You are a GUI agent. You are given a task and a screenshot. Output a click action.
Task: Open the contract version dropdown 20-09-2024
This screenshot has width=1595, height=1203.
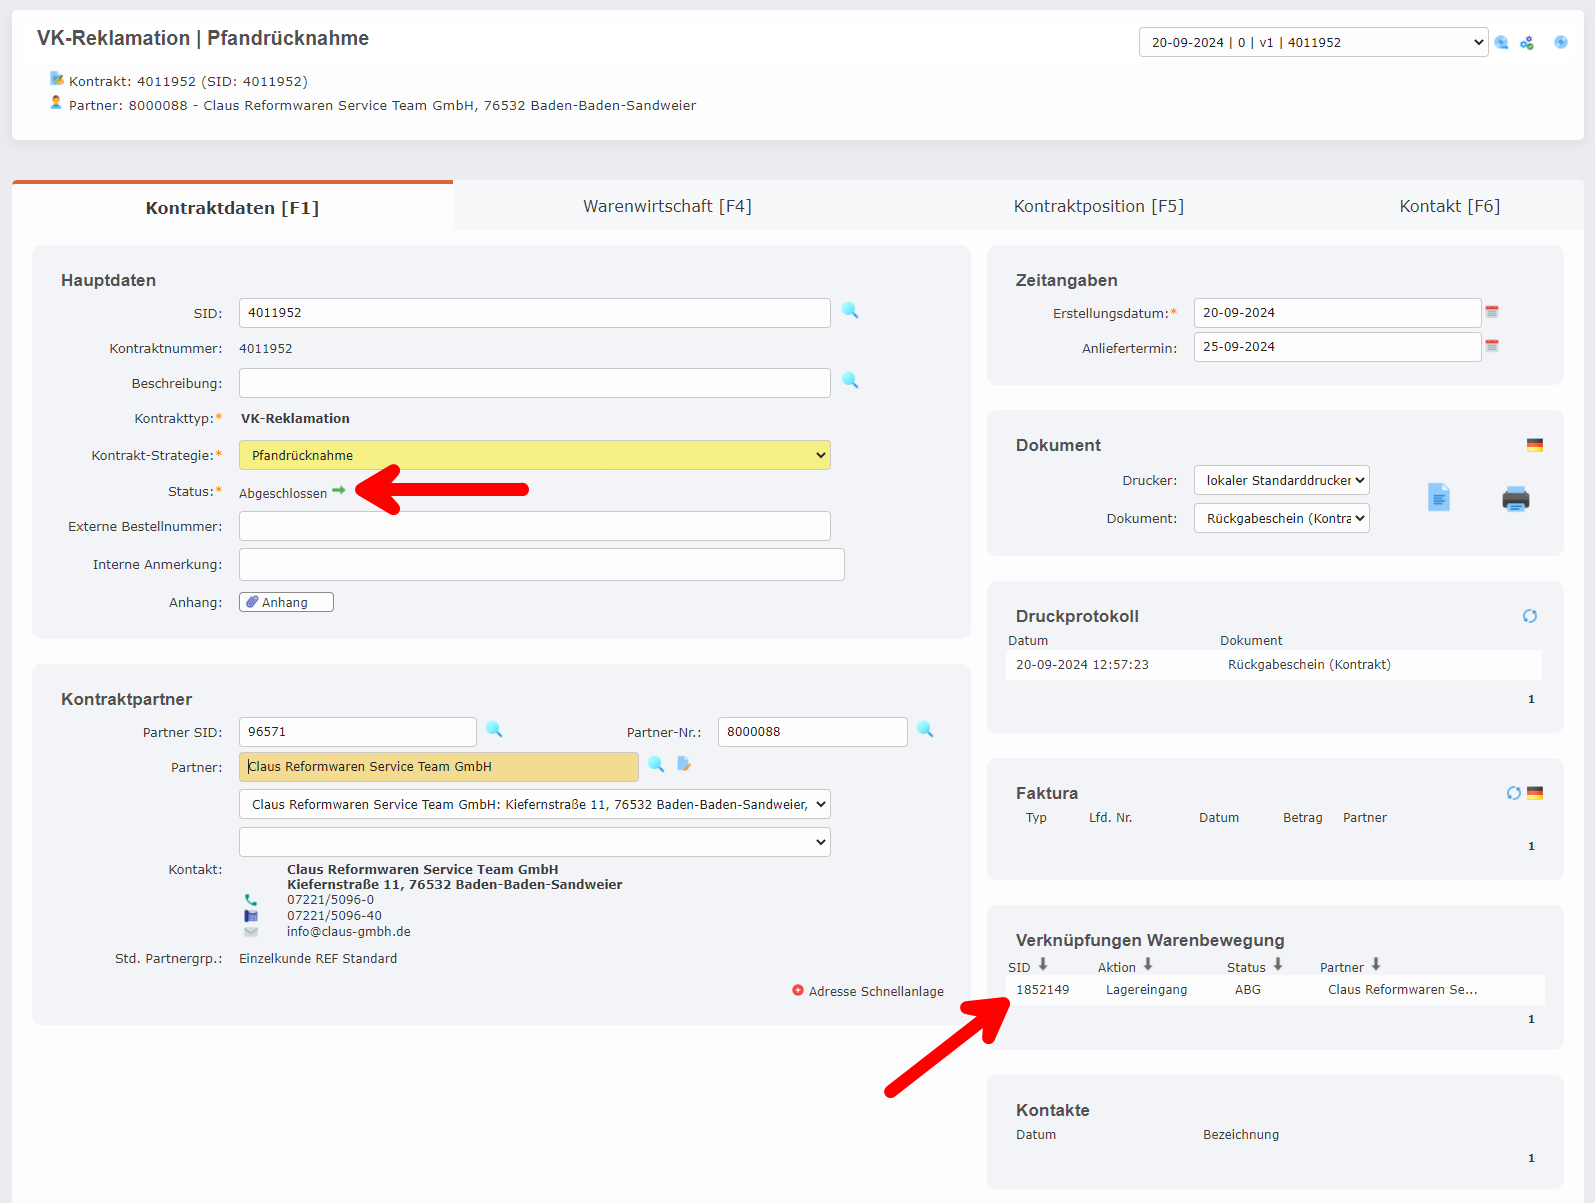click(x=1313, y=42)
